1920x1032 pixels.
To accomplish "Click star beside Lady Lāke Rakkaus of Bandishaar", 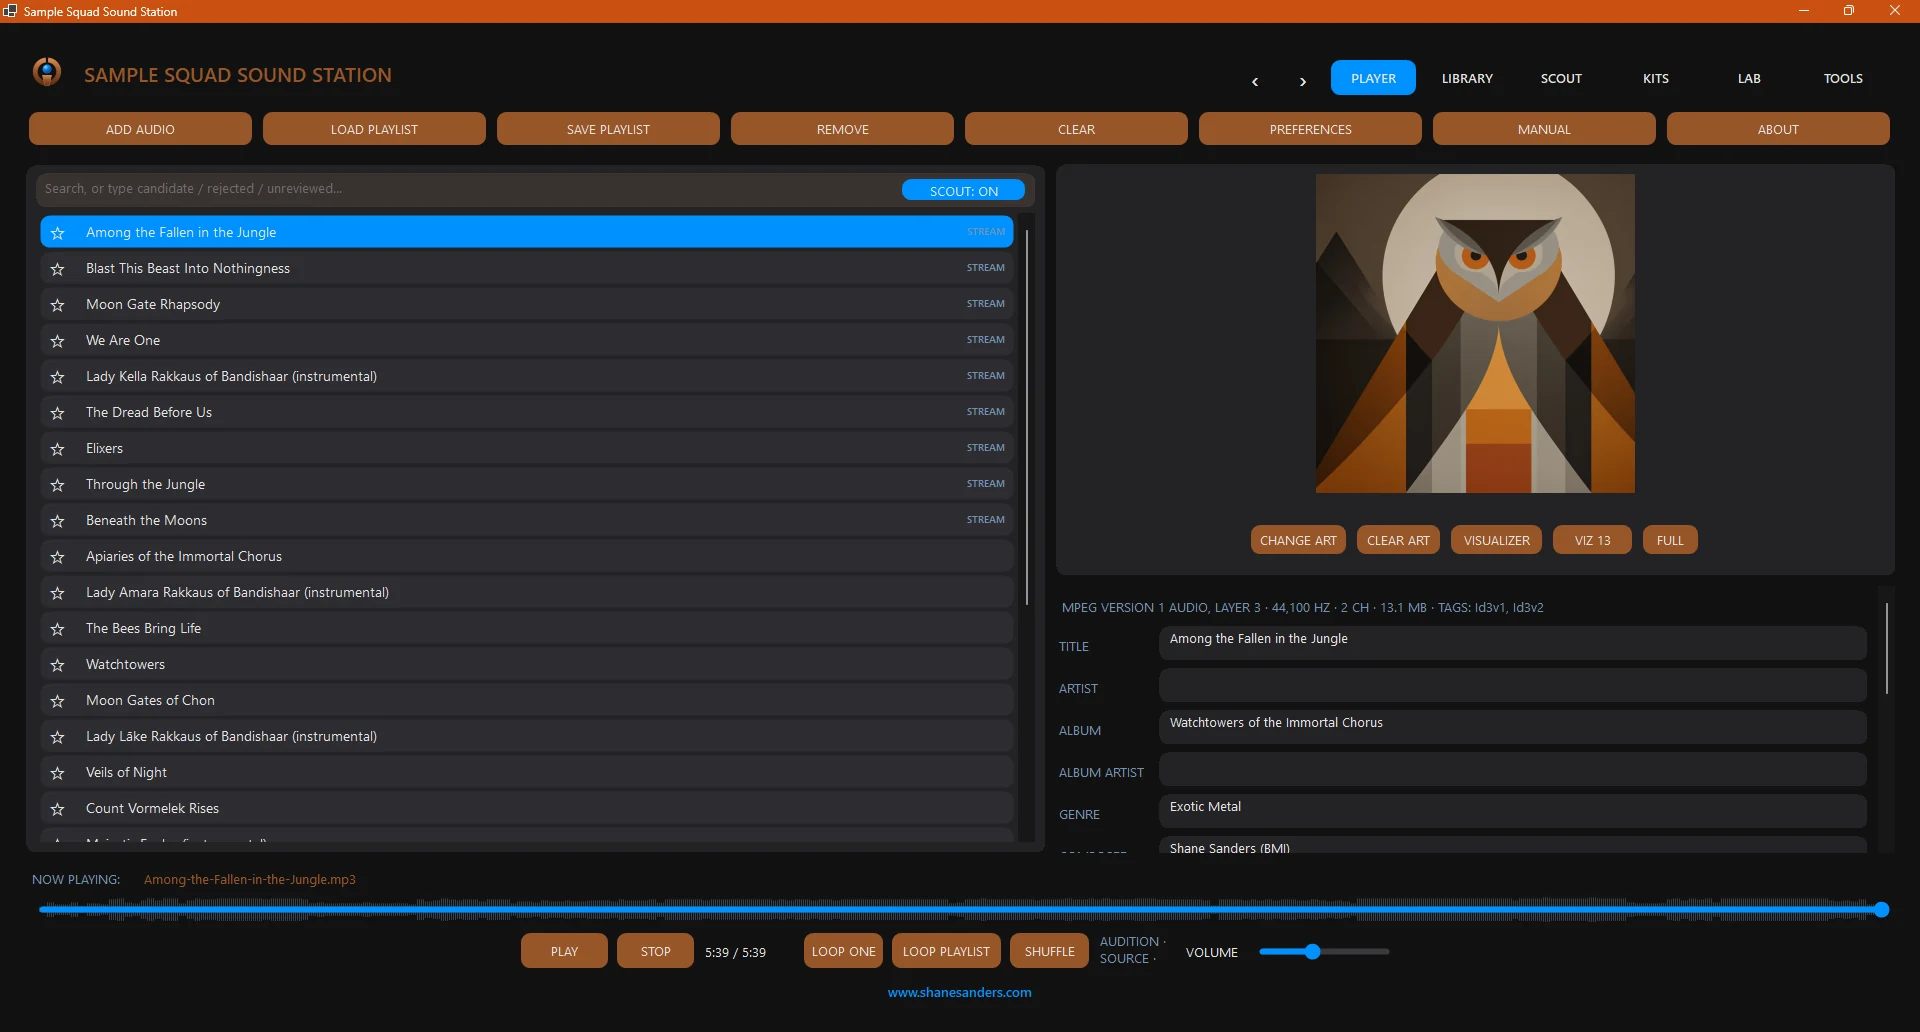I will click(58, 737).
